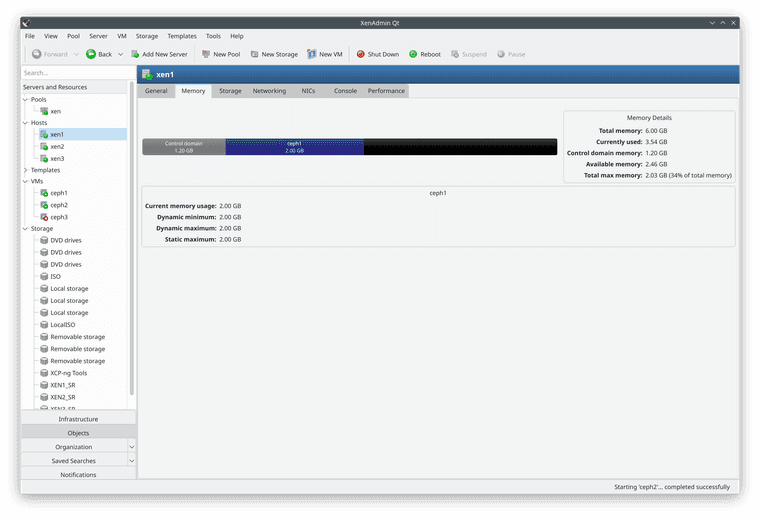This screenshot has height=518, width=760.
Task: Expand the Templates tree node
Action: pos(26,170)
